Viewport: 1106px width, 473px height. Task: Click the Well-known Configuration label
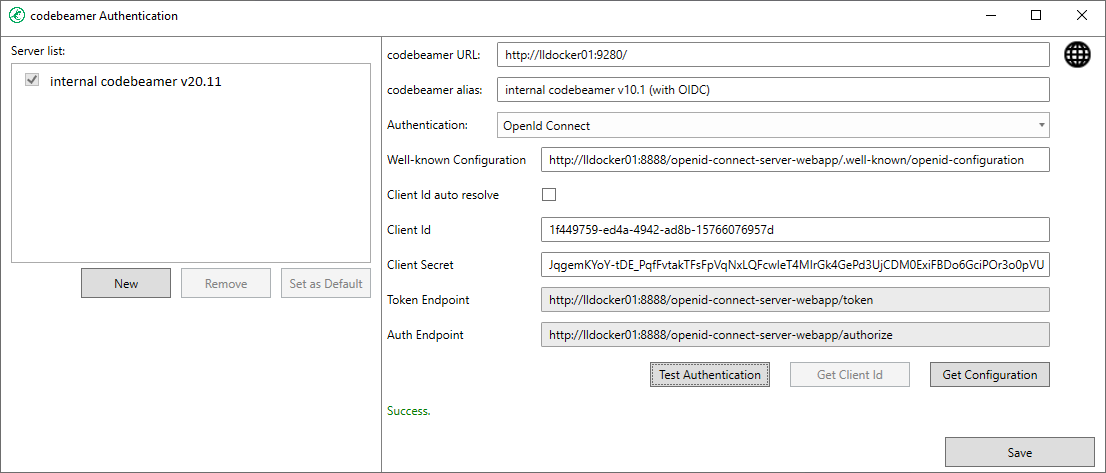point(456,159)
